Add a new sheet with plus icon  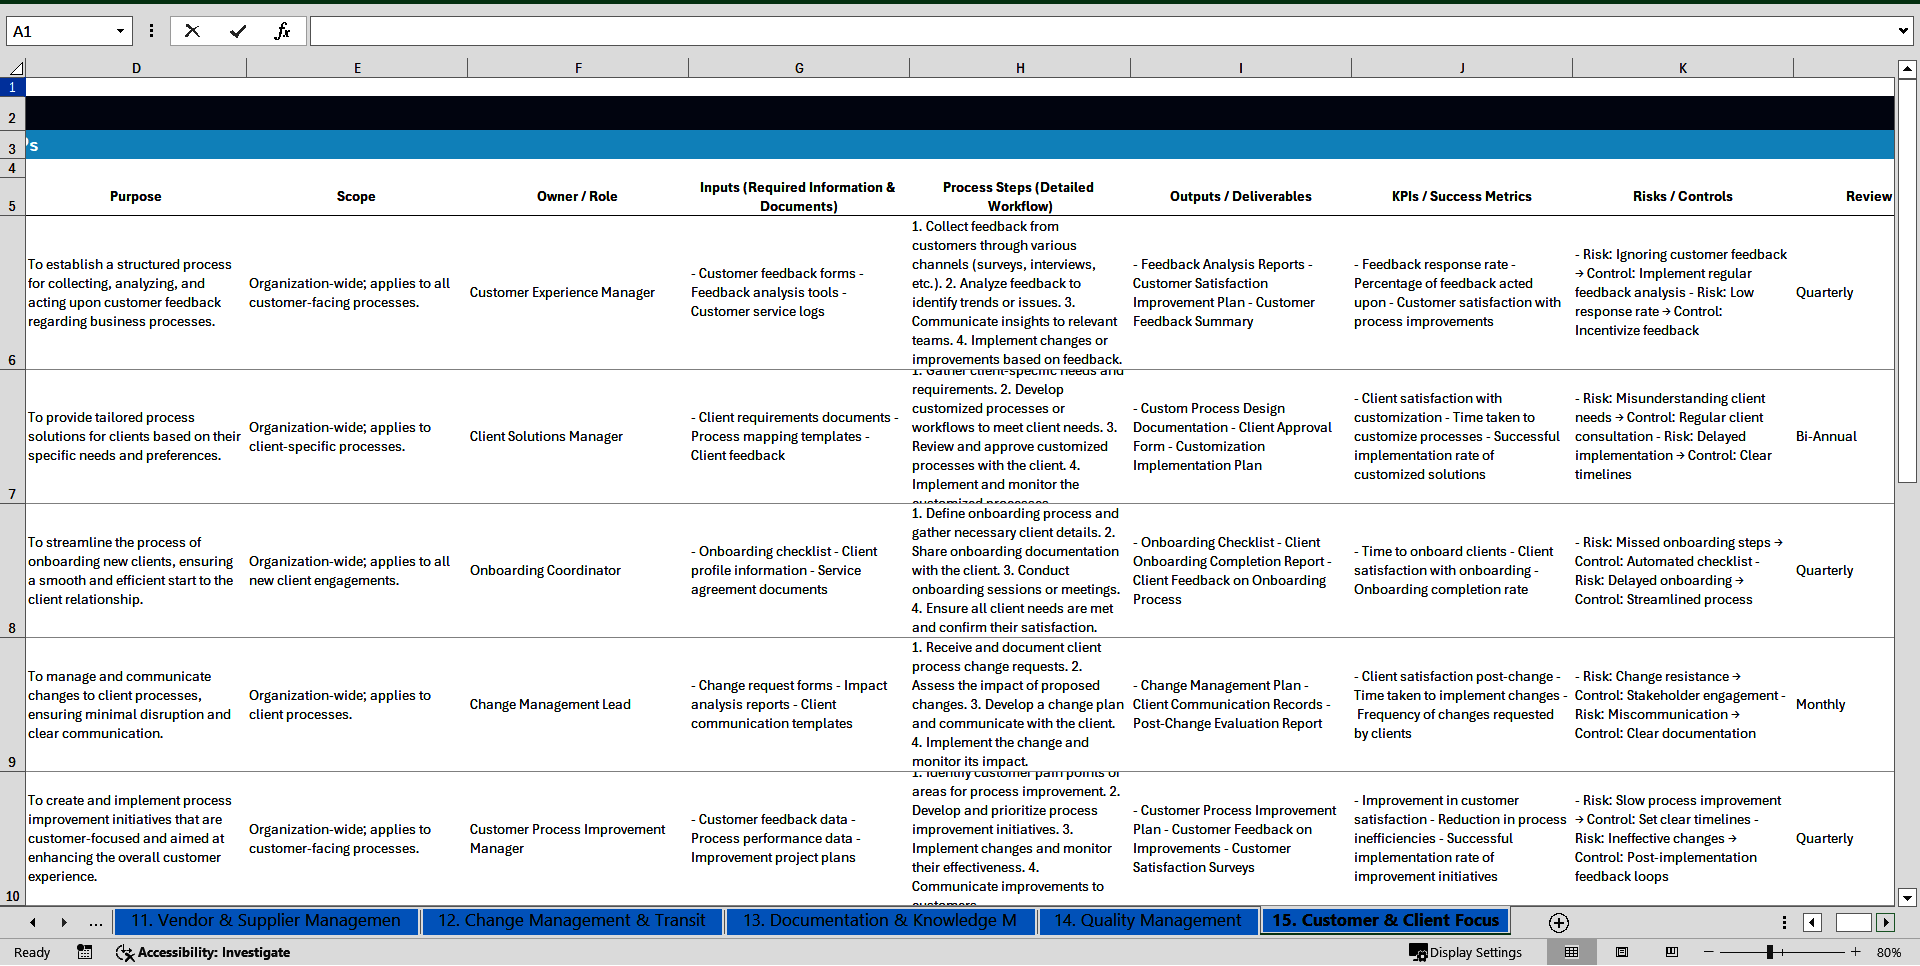(1558, 922)
